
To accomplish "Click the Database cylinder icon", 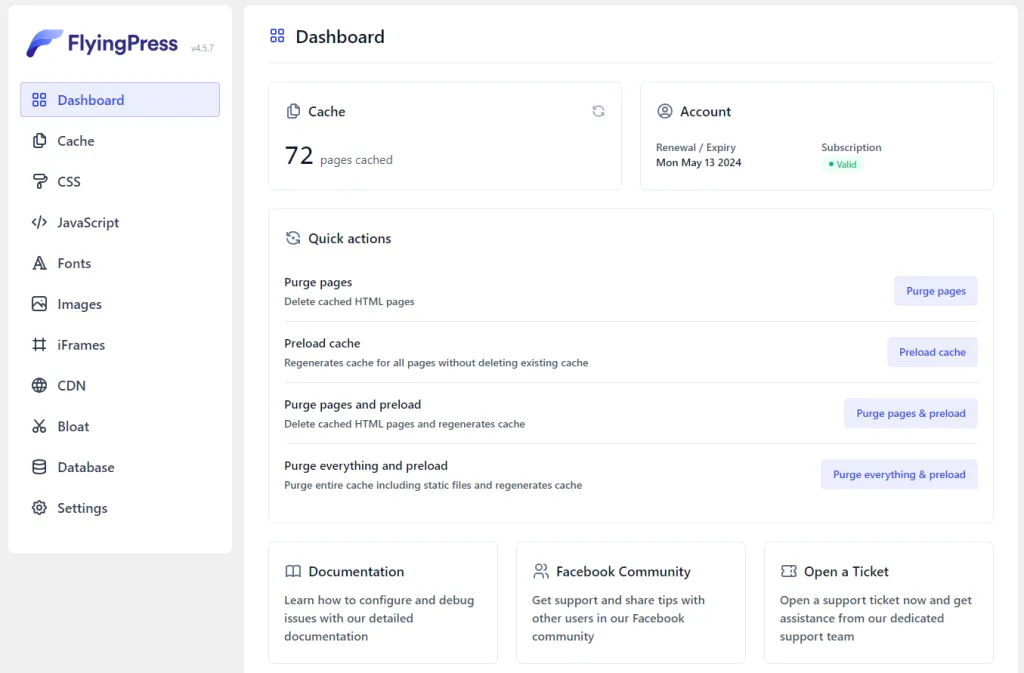I will 39,467.
